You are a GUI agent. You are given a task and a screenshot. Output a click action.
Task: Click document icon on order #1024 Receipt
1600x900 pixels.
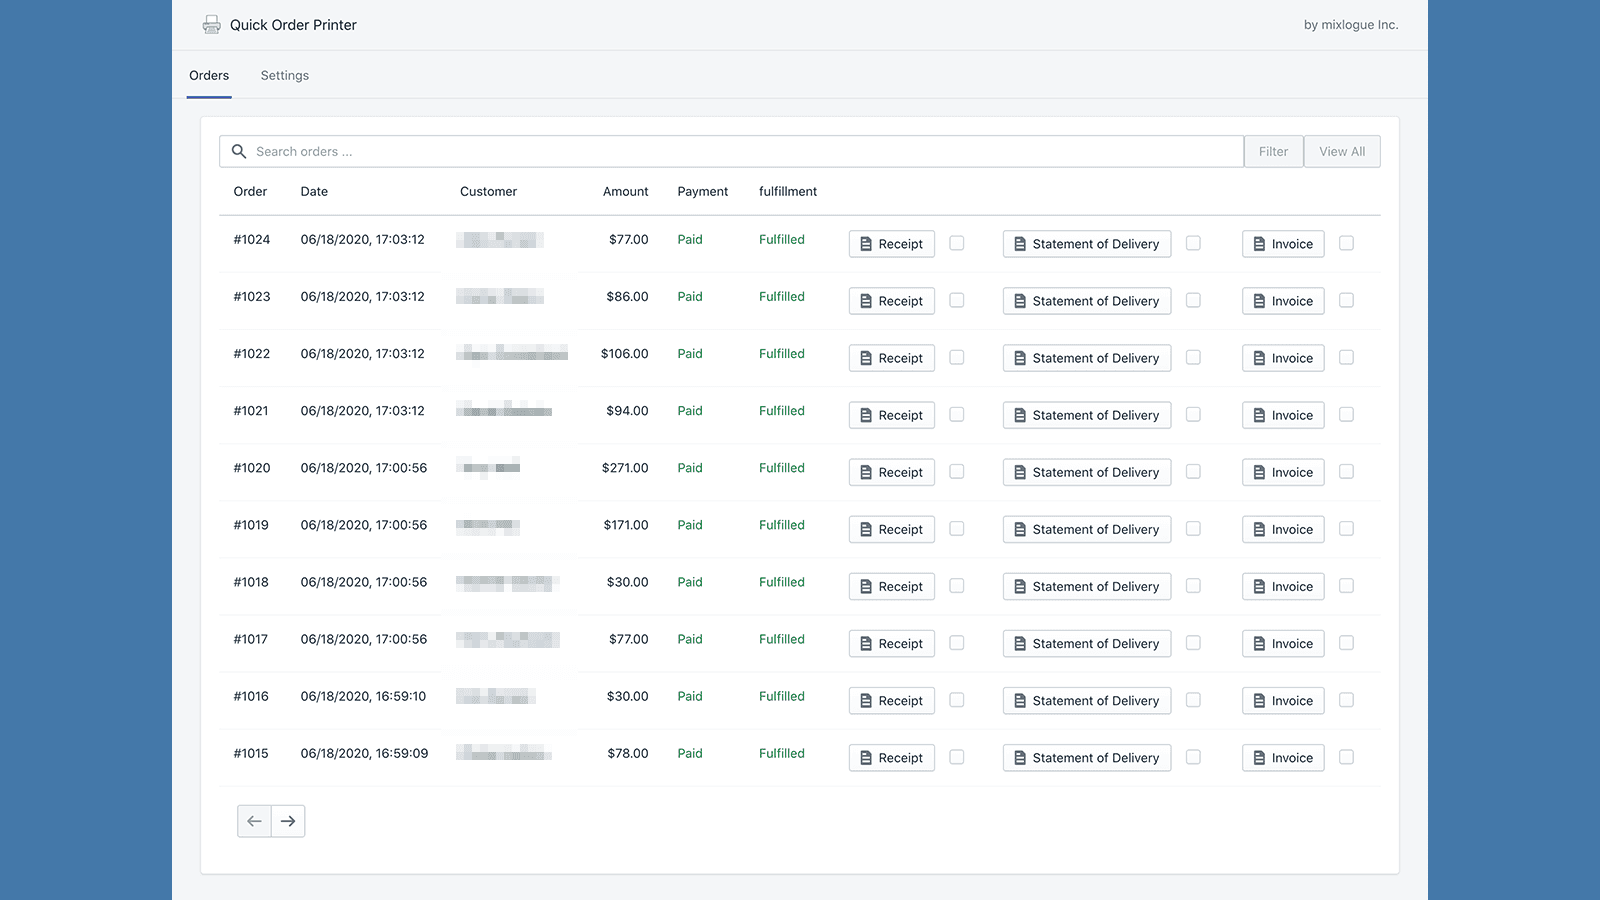point(866,244)
